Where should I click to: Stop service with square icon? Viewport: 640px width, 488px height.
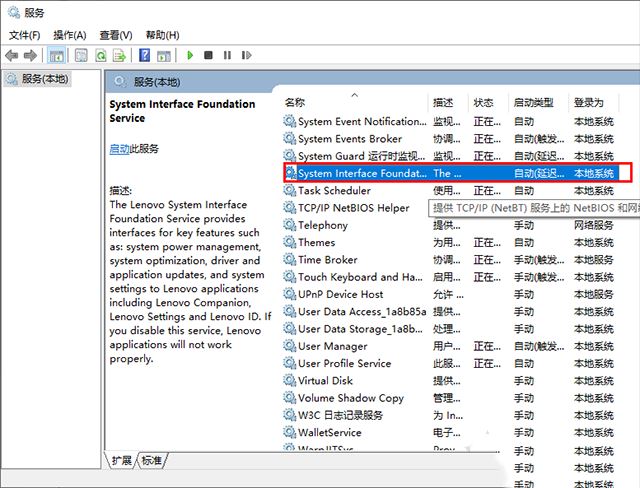208,55
